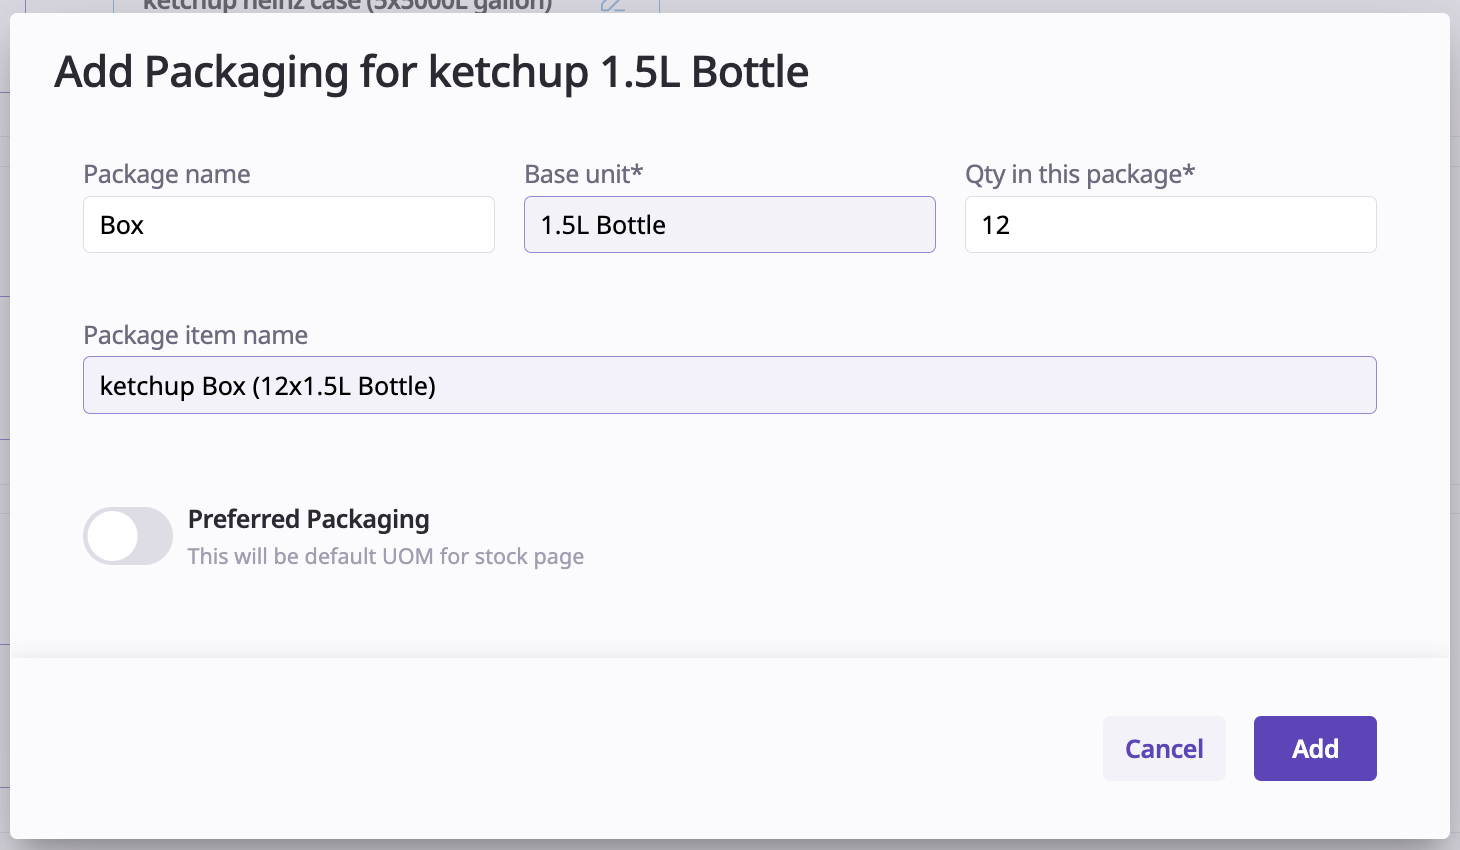
Task: Click the dimmed backdrop left of the dialog
Action: pyautogui.click(x=4, y=400)
